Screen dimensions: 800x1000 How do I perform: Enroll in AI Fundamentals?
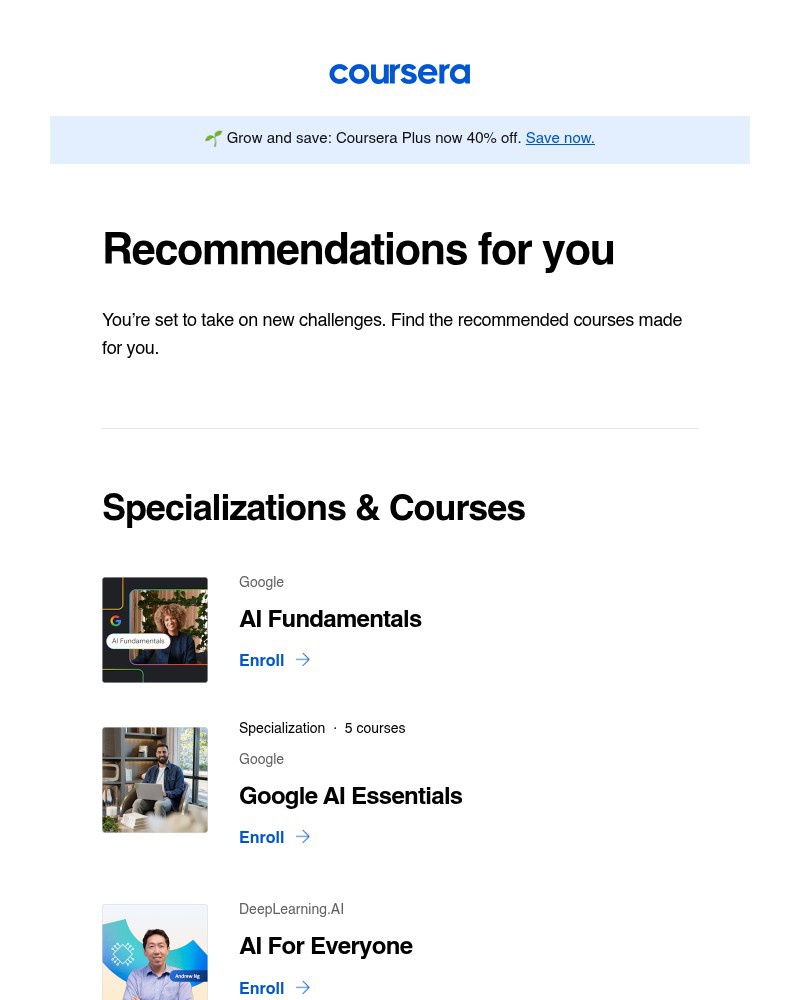[x=261, y=660]
